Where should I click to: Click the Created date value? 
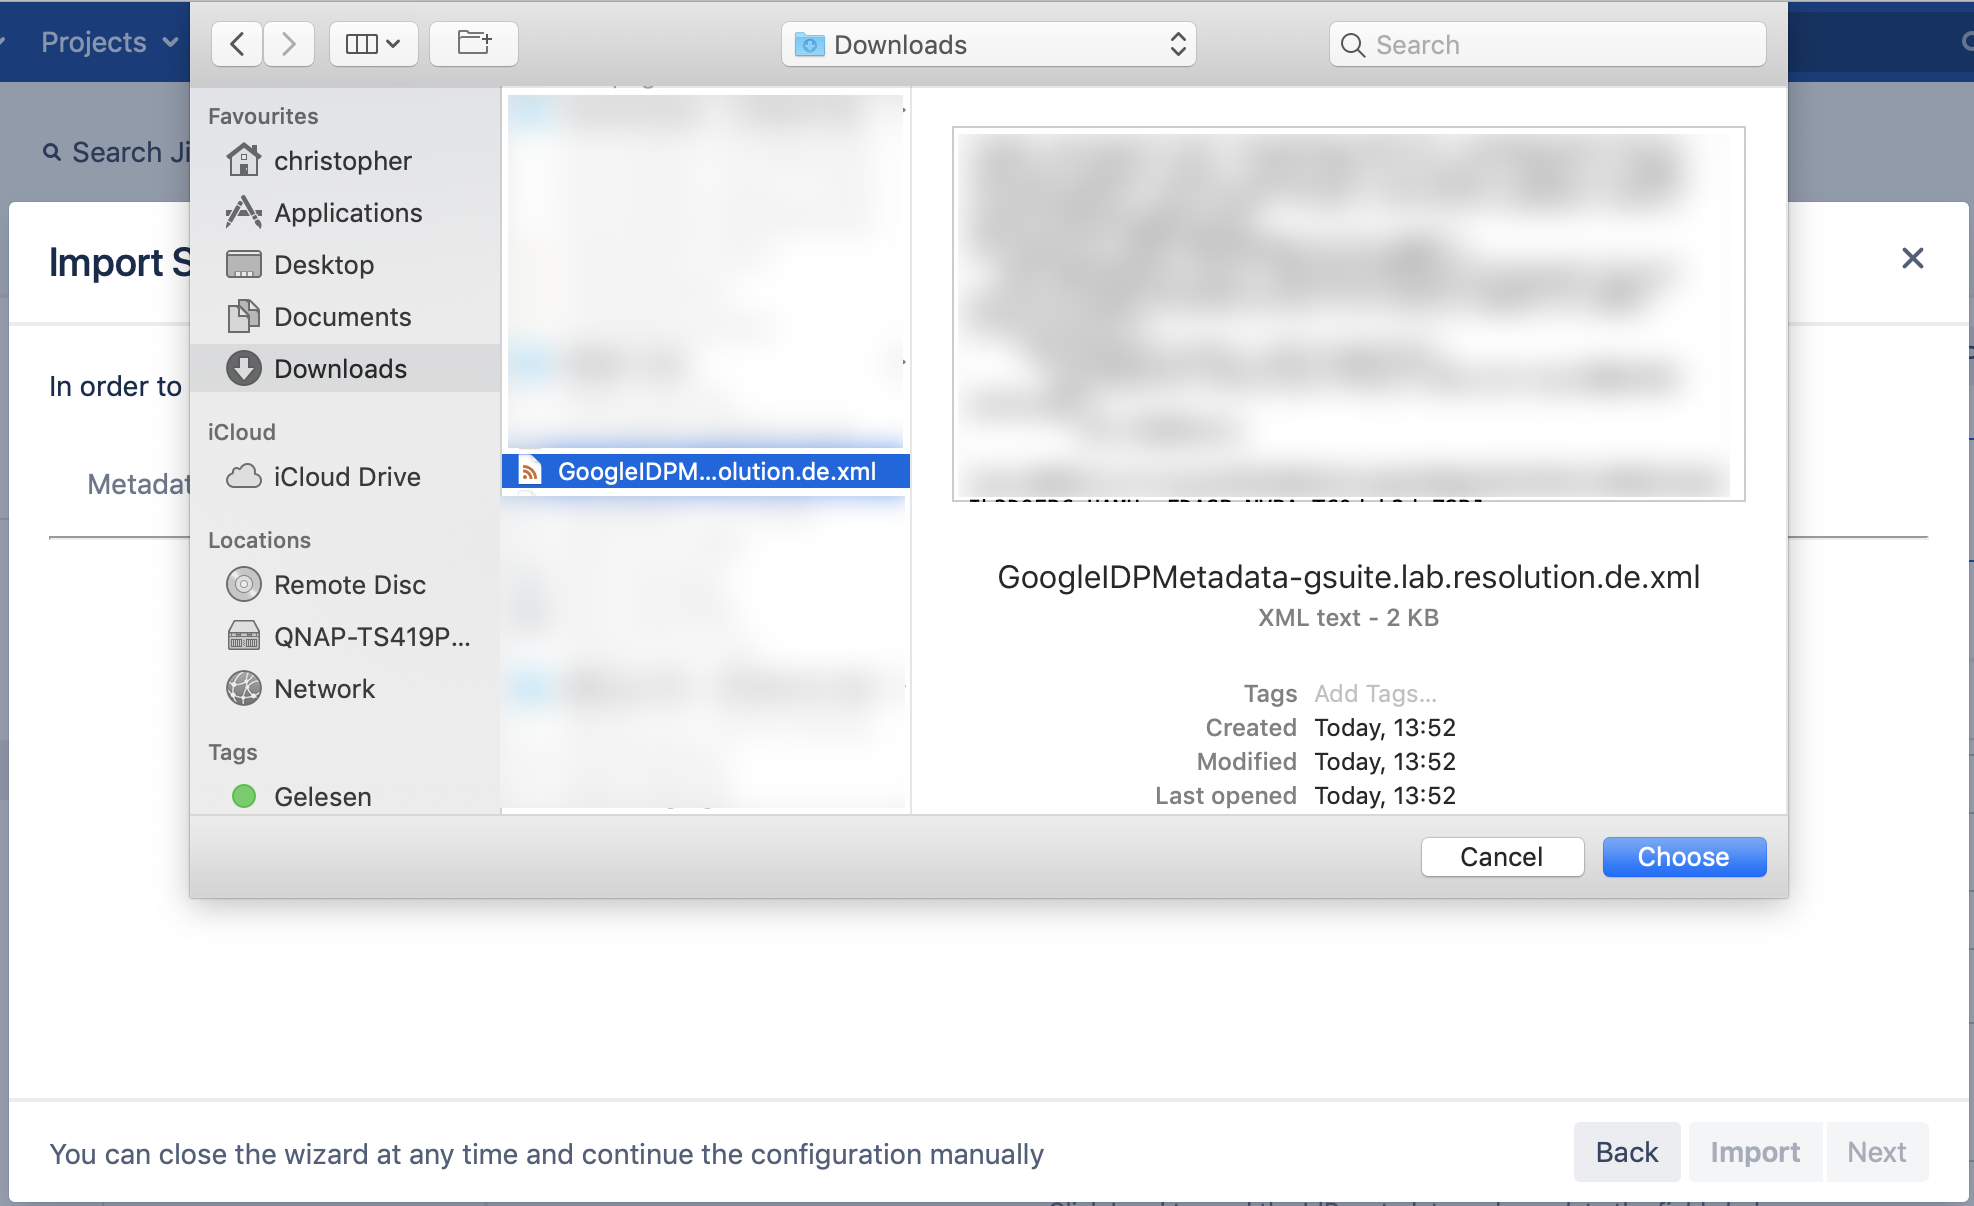[x=1385, y=727]
